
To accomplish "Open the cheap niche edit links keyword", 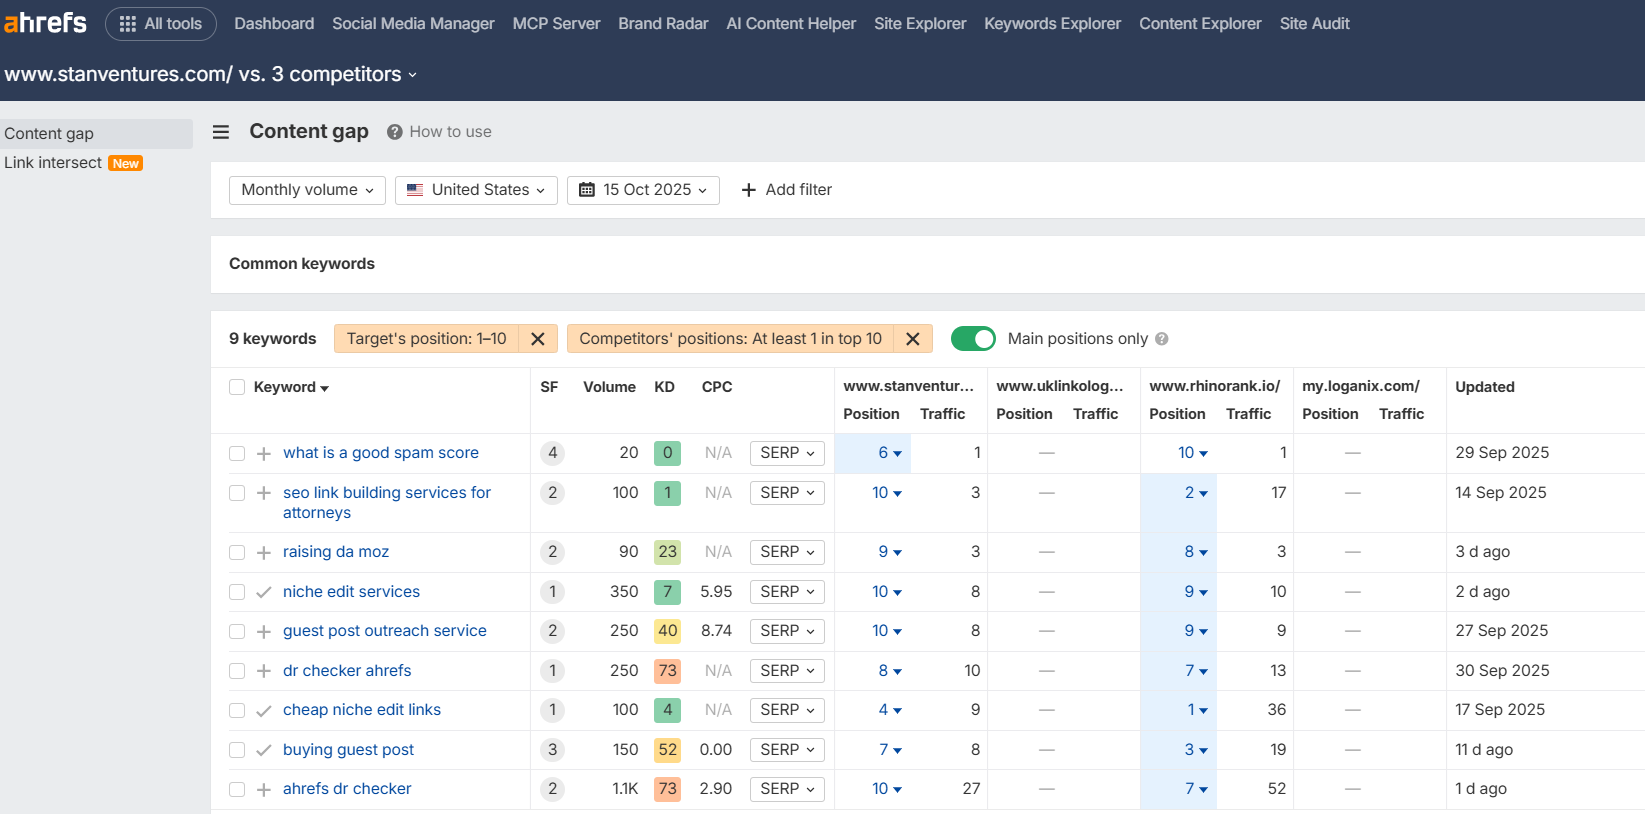I will [362, 710].
